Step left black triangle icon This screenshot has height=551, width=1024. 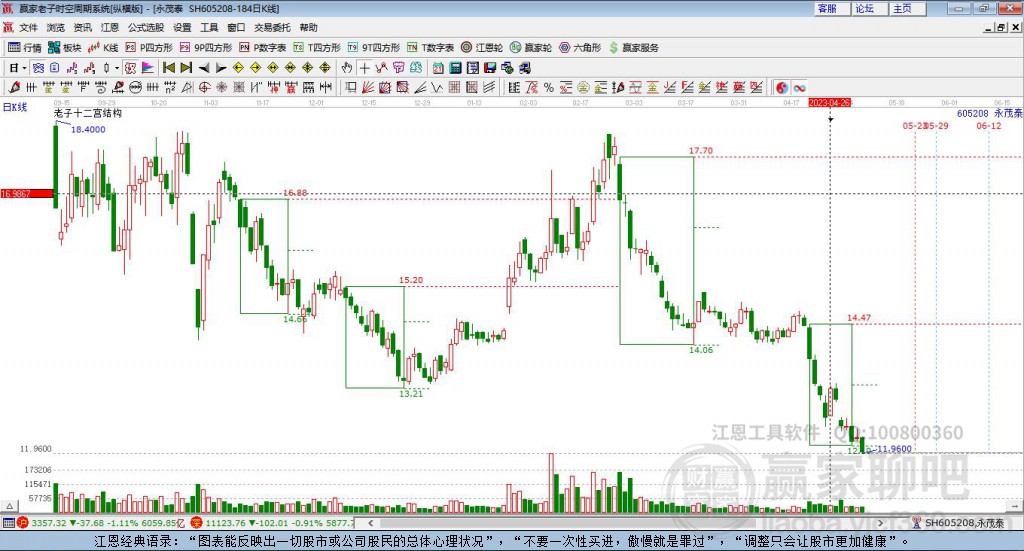[204, 68]
